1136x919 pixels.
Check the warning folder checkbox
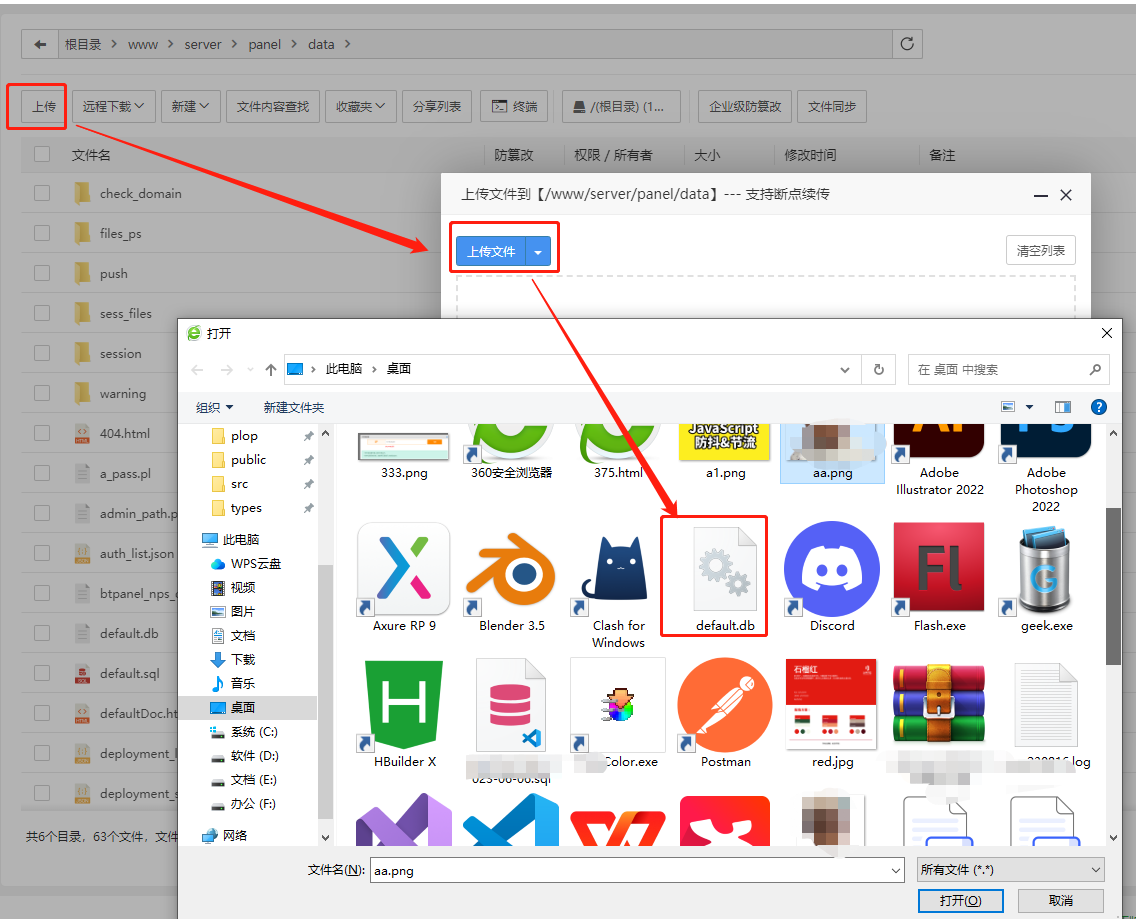click(42, 393)
